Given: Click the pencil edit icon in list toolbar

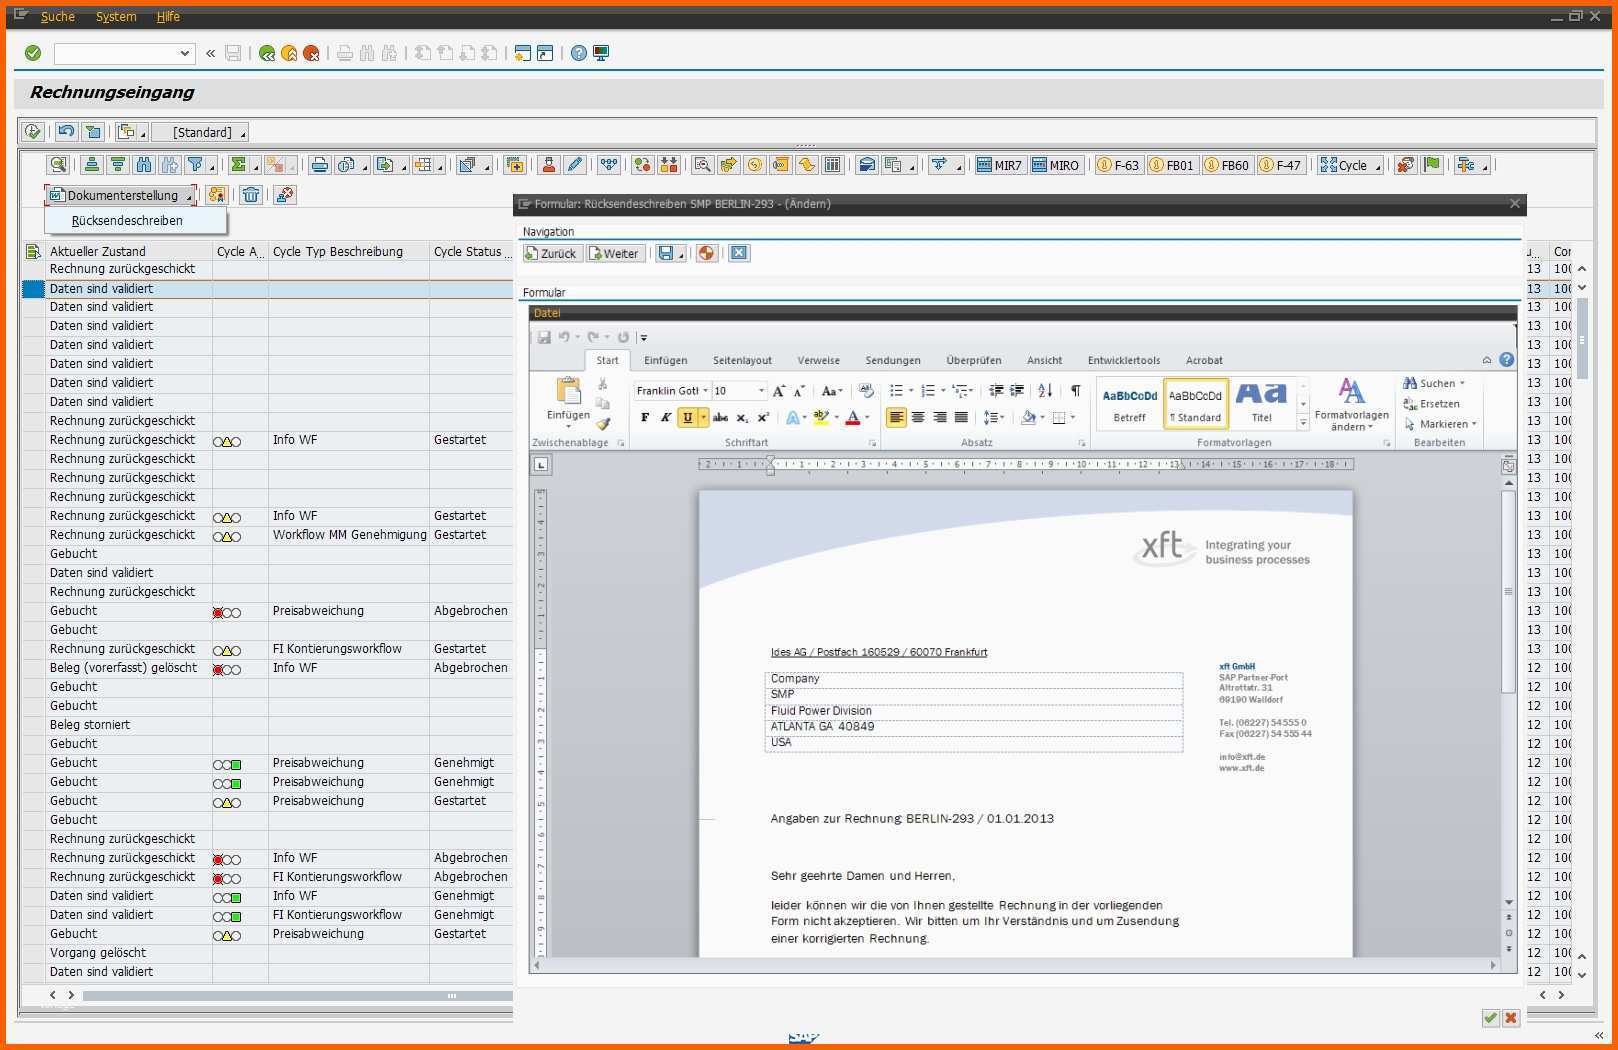Looking at the screenshot, I should 574,165.
